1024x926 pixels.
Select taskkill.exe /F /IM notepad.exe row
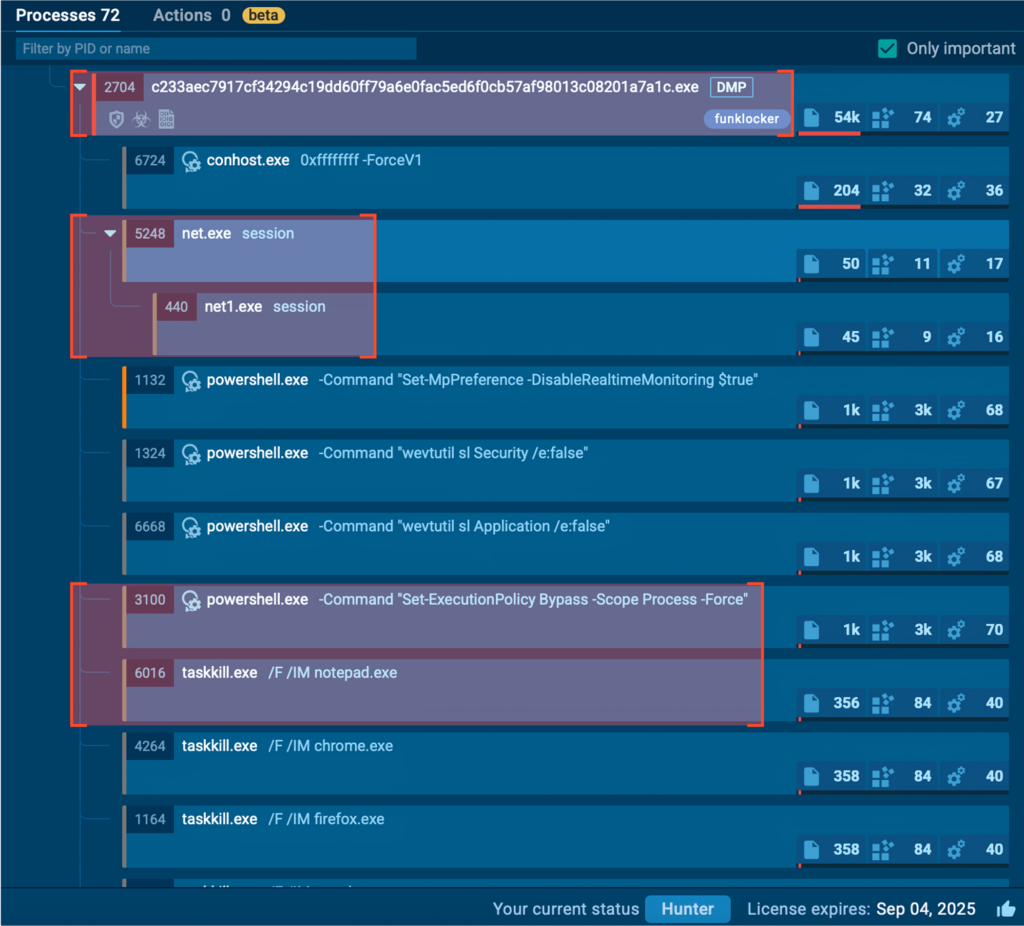566,690
